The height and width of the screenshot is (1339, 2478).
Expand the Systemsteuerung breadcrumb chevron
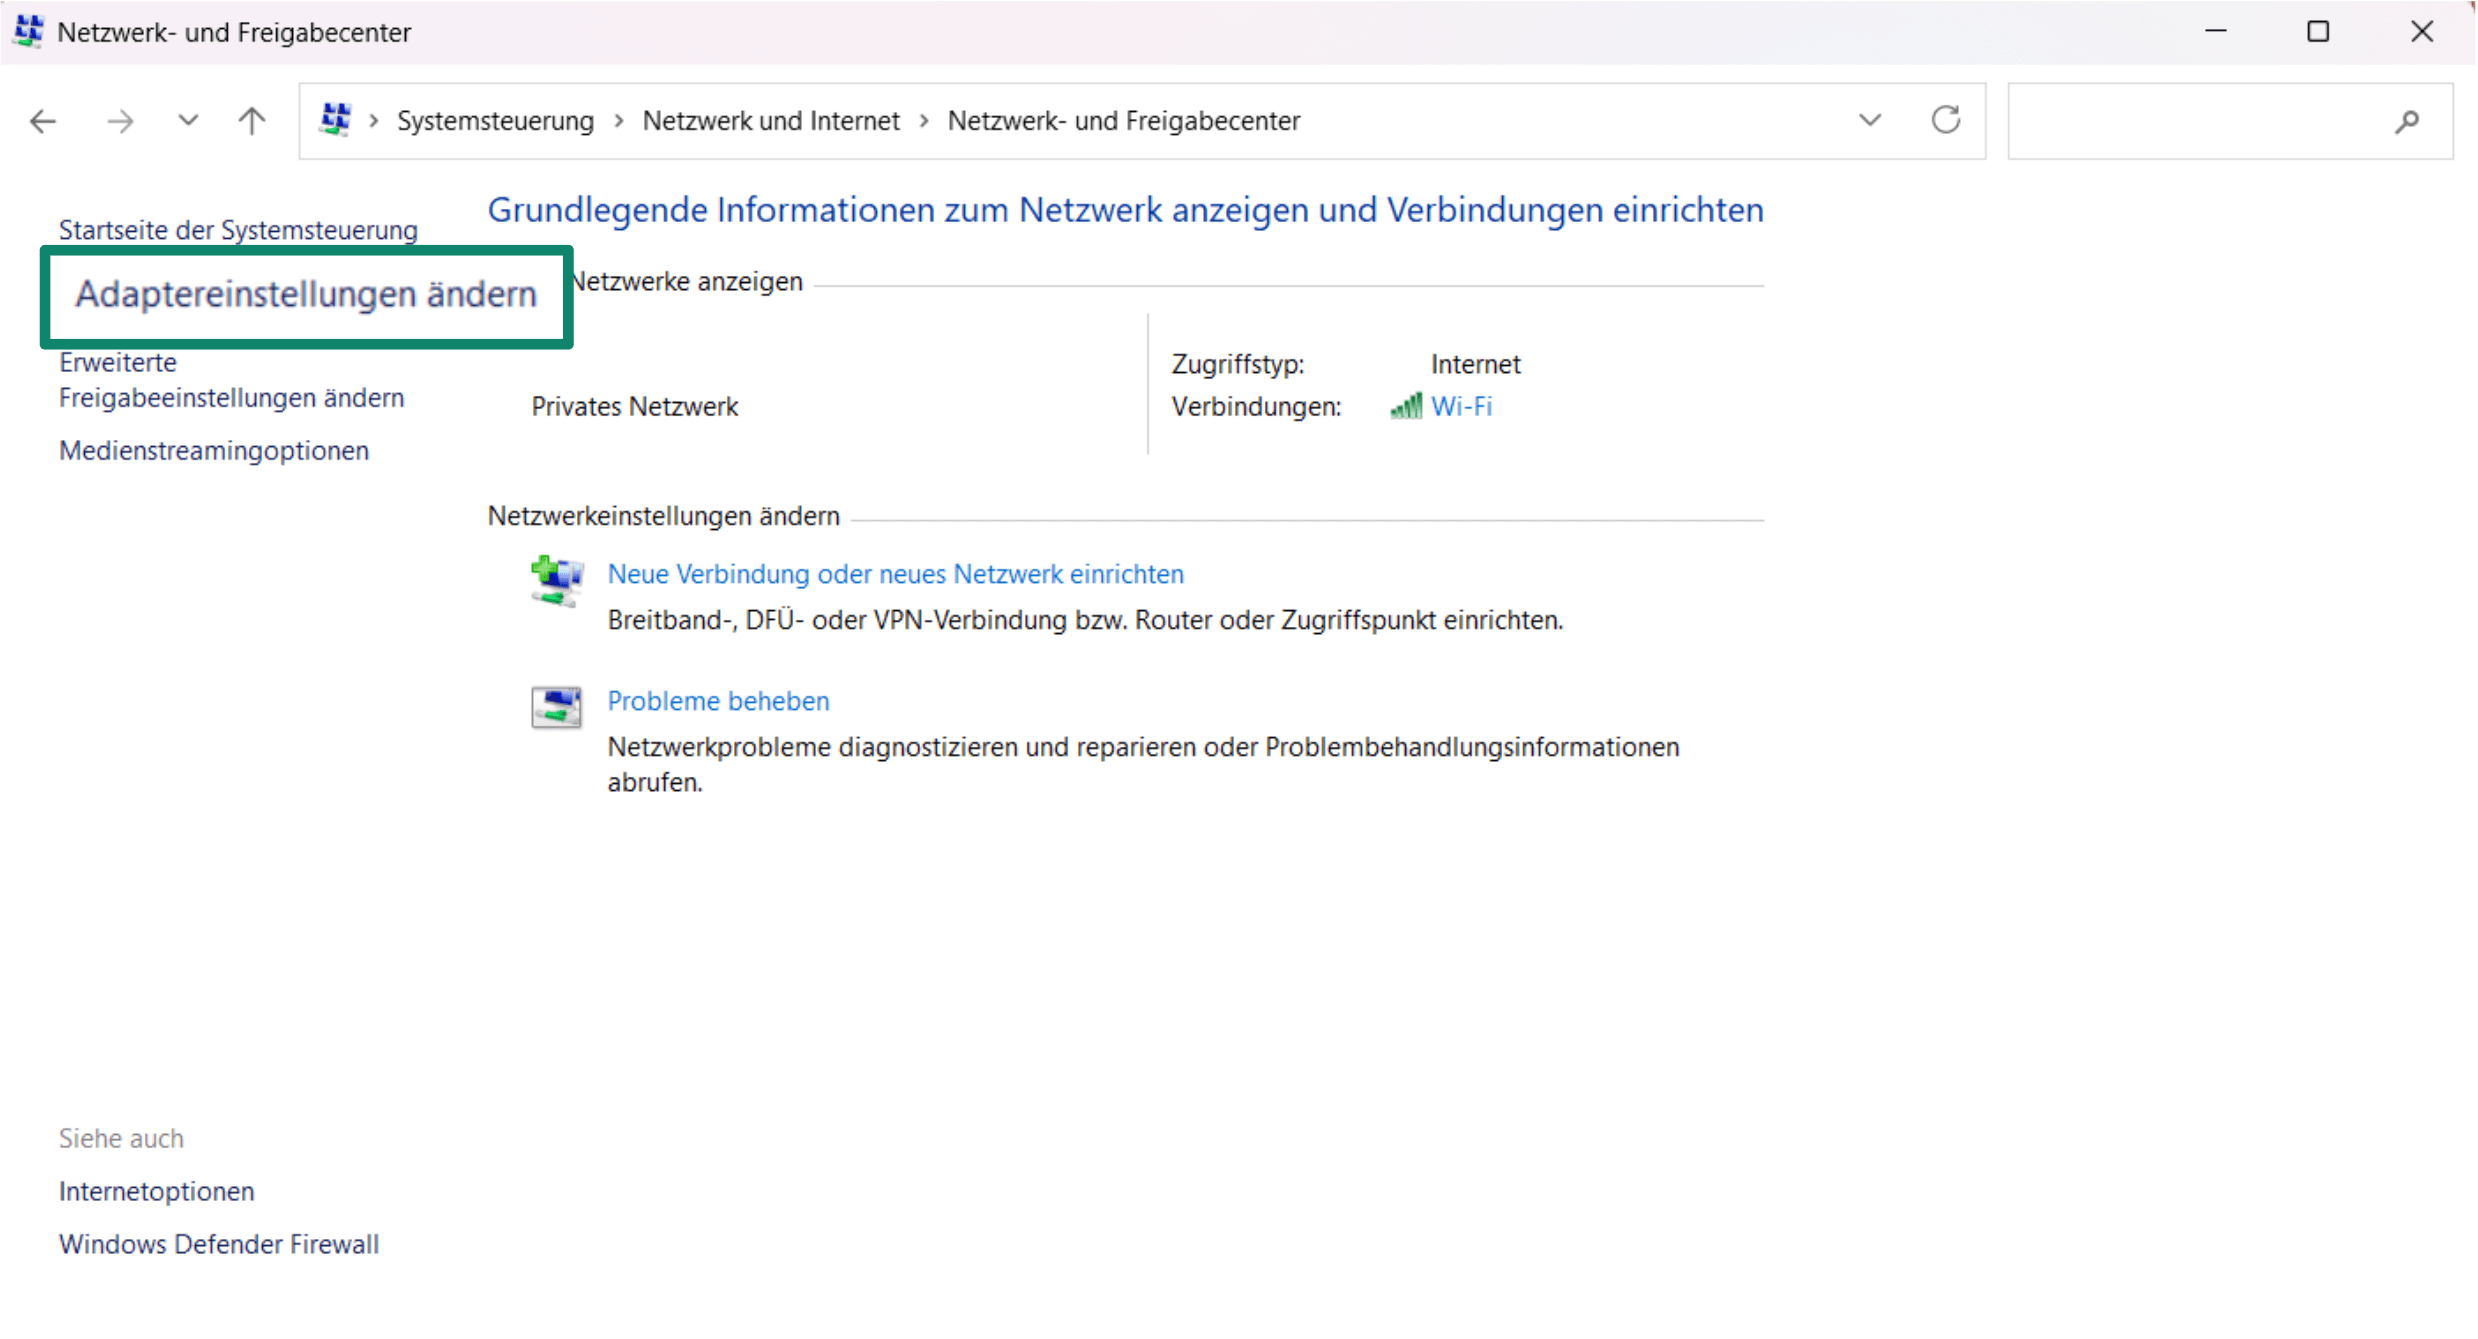620,120
